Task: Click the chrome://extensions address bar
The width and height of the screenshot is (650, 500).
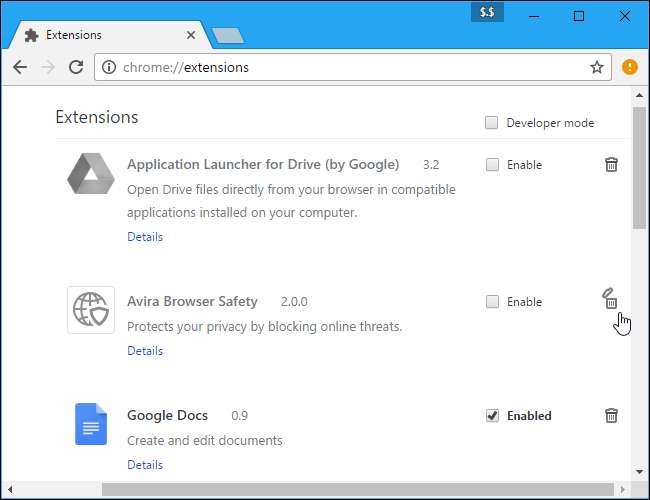Action: pos(340,68)
